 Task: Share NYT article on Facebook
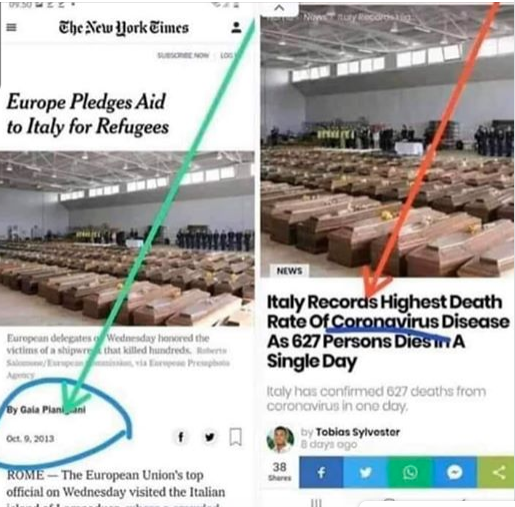181,437
